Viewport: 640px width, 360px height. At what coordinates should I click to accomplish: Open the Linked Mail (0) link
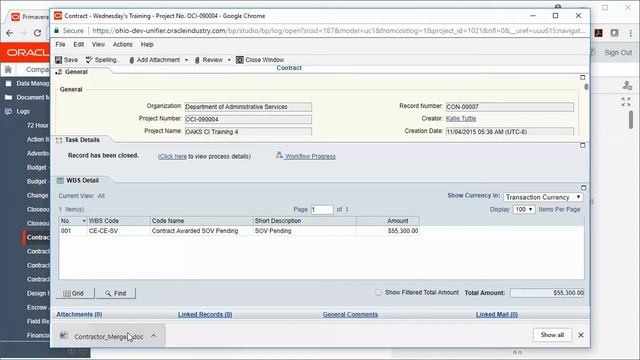pos(497,314)
